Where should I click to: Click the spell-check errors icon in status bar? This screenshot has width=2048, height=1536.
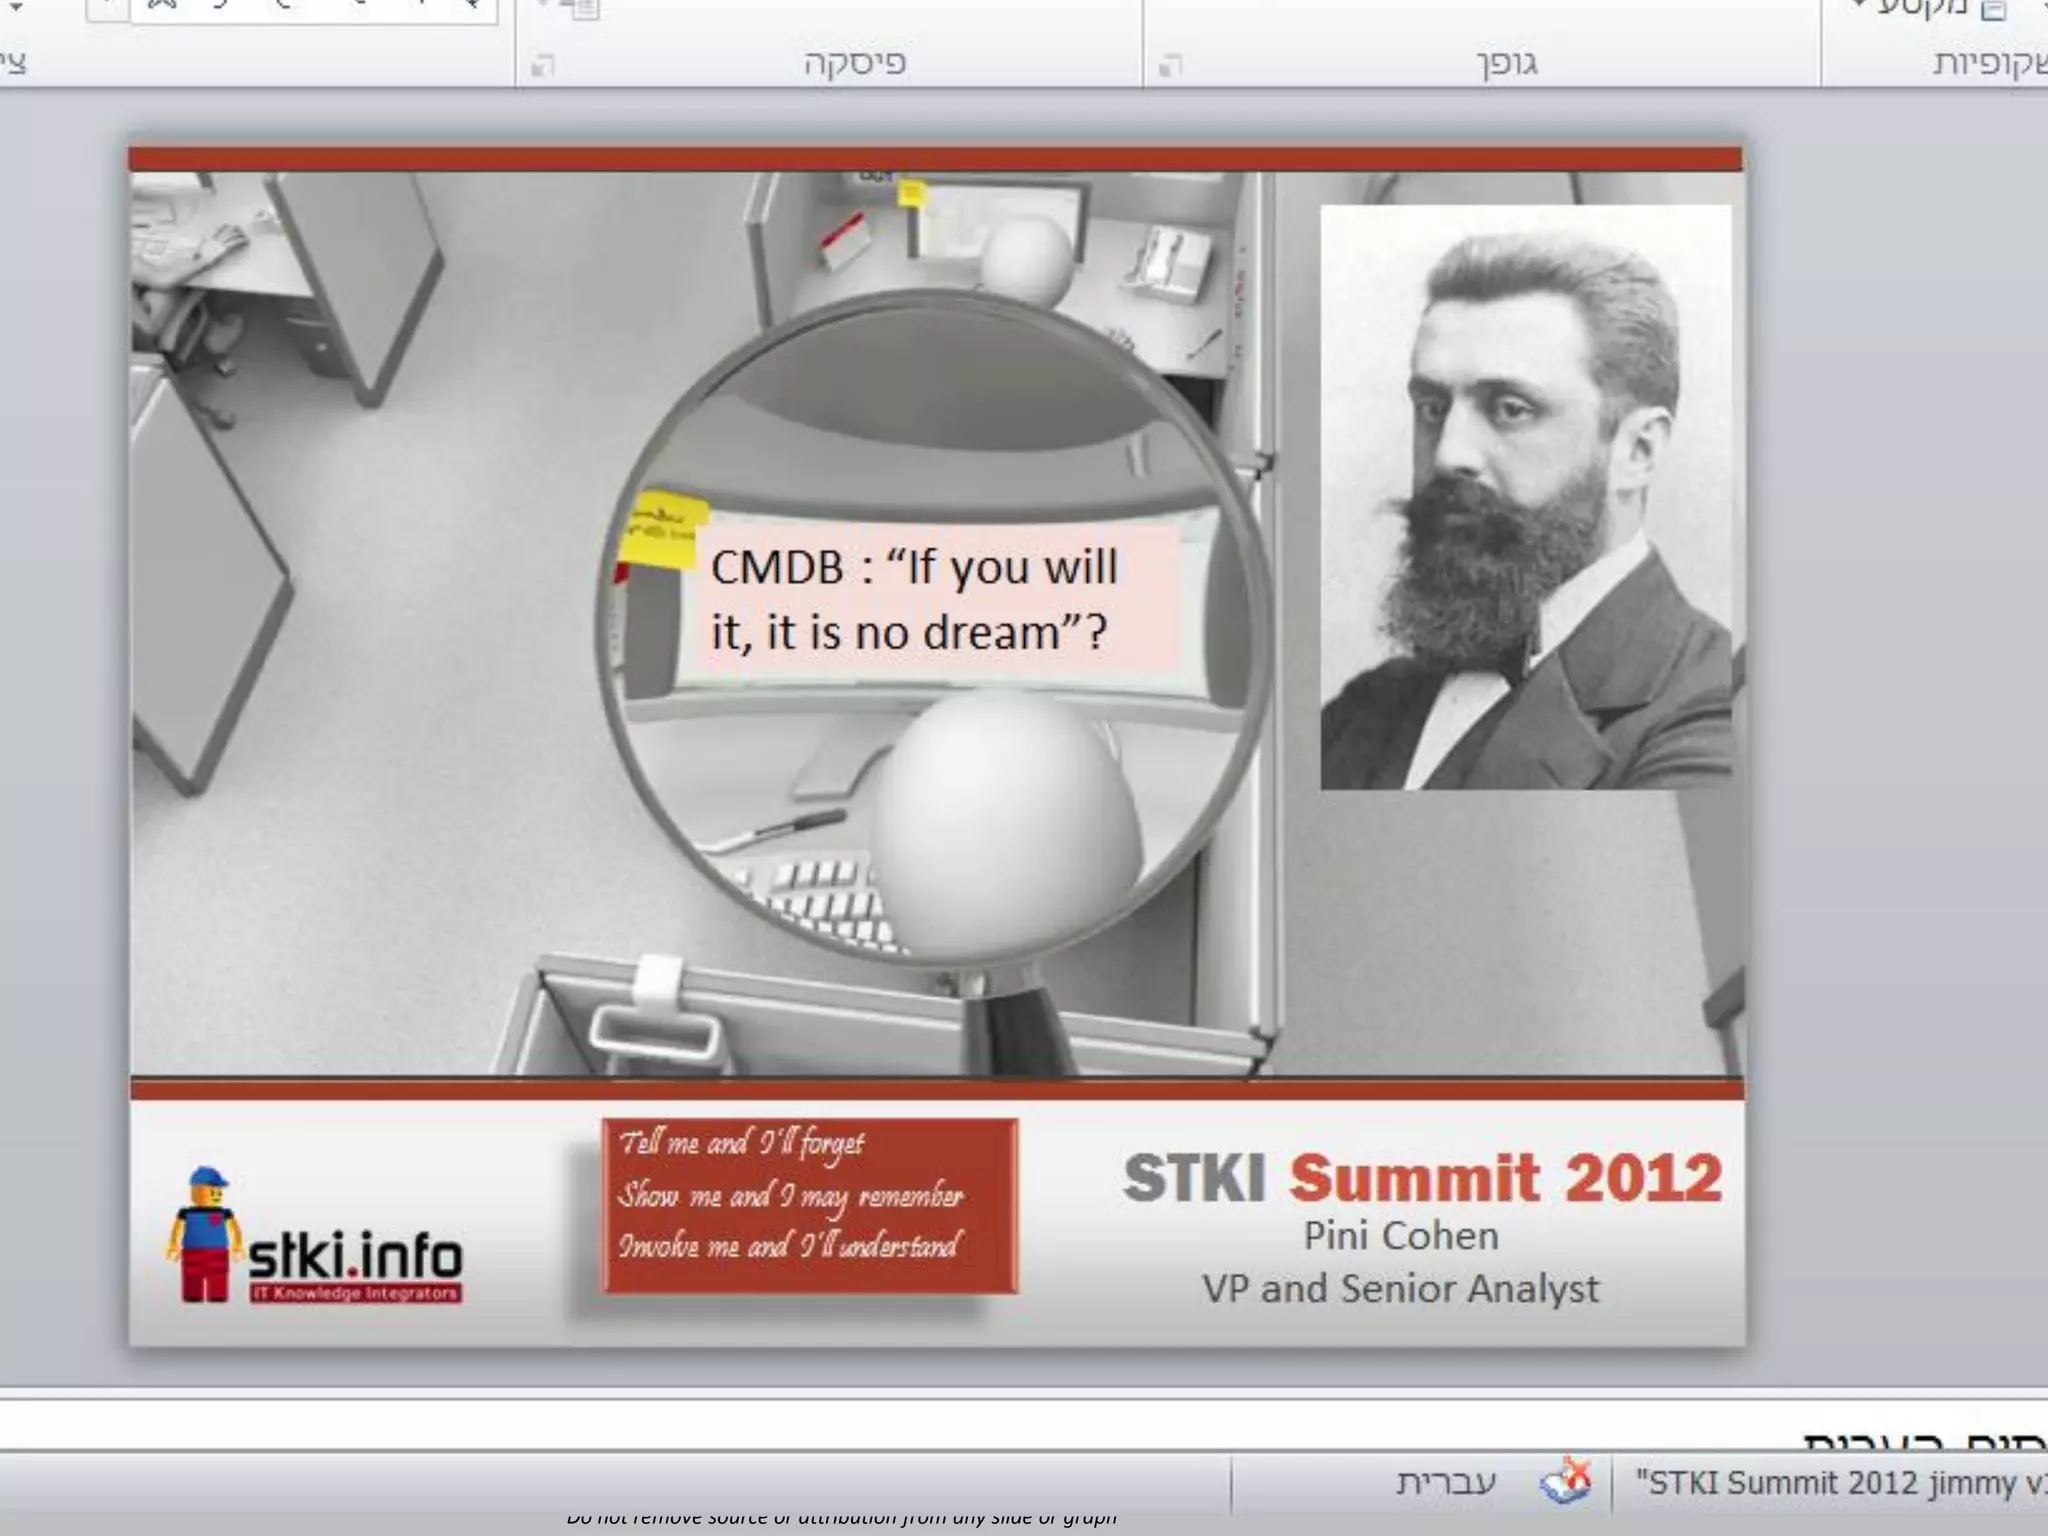click(1565, 1481)
